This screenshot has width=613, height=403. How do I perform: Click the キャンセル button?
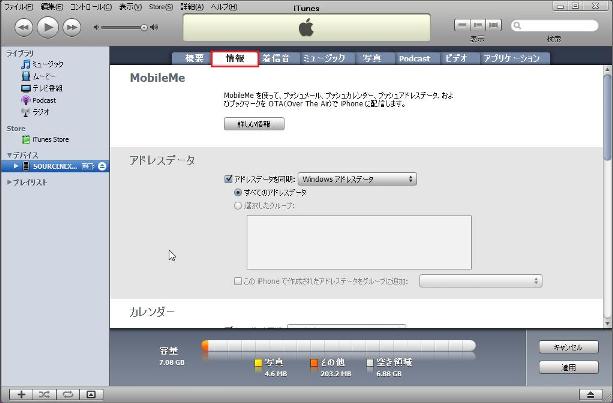point(568,347)
